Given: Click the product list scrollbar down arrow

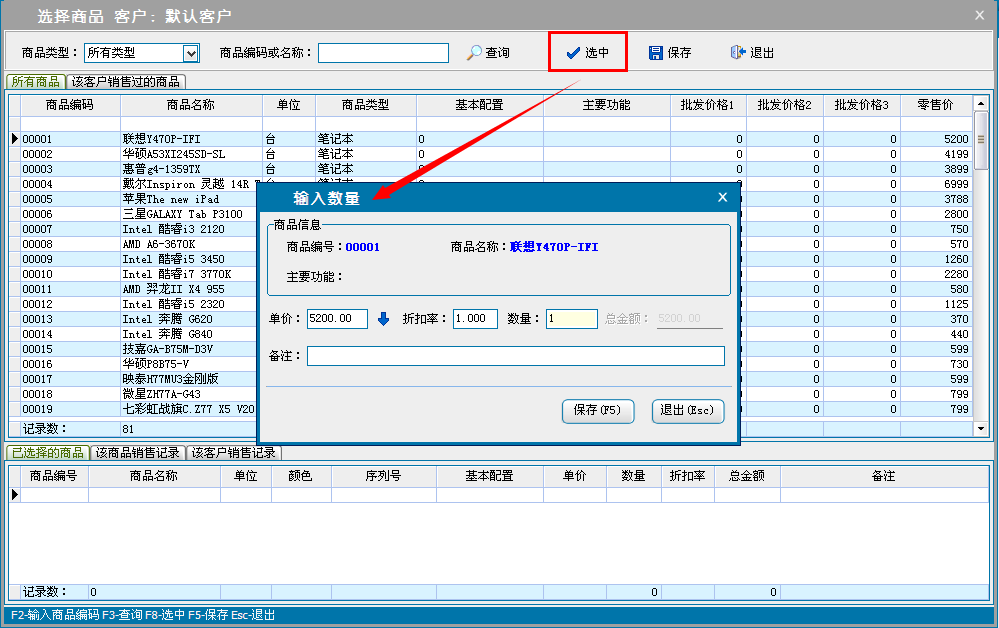Looking at the screenshot, I should tap(981, 428).
